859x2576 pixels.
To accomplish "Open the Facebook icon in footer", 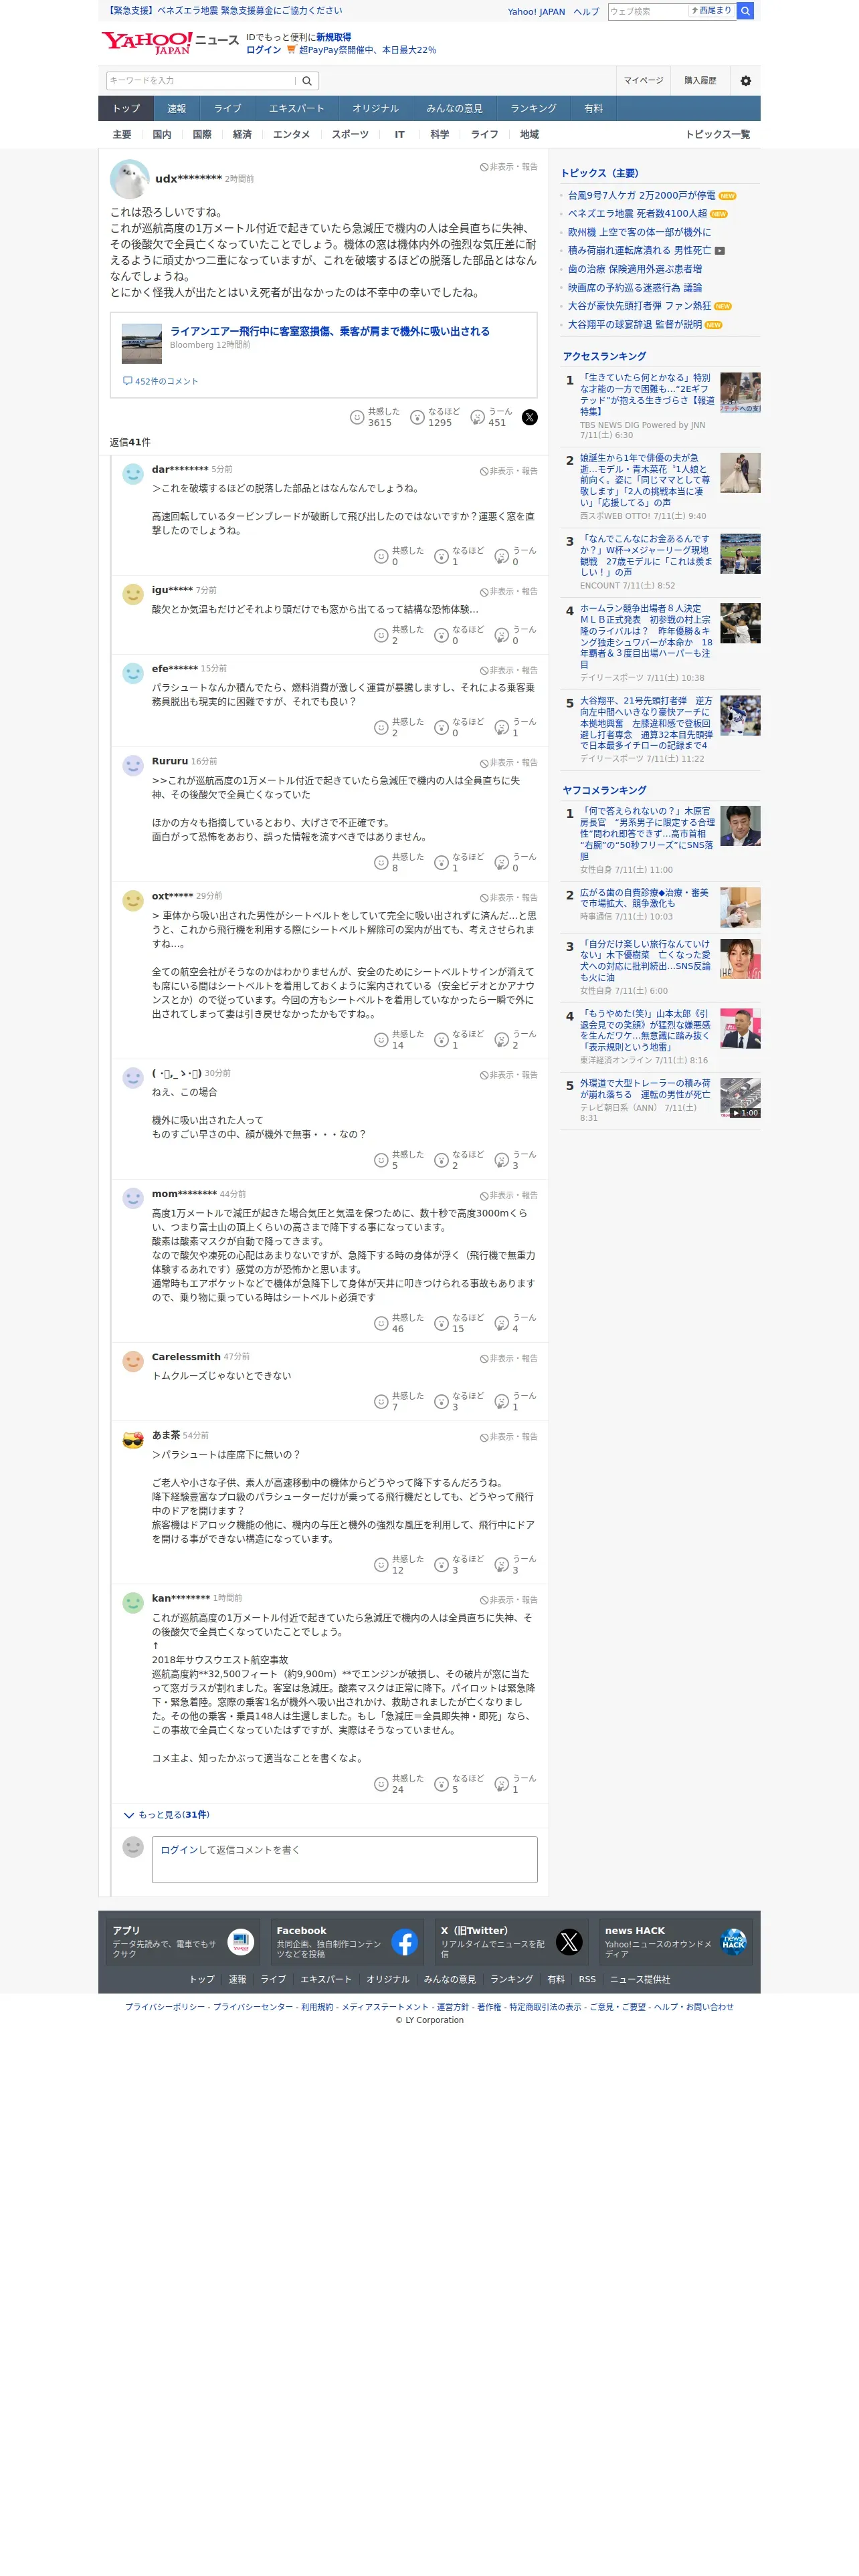I will pyautogui.click(x=404, y=1942).
